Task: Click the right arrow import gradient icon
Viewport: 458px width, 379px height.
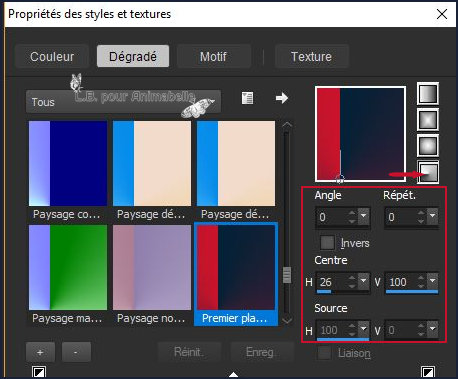Action: coord(282,98)
